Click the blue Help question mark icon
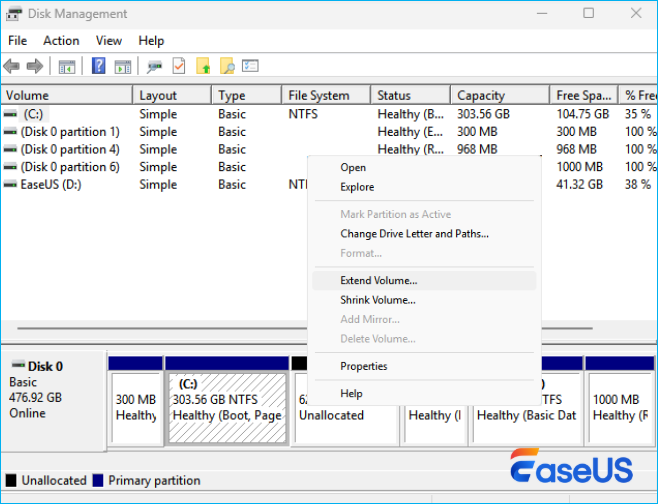This screenshot has width=658, height=504. (x=99, y=67)
